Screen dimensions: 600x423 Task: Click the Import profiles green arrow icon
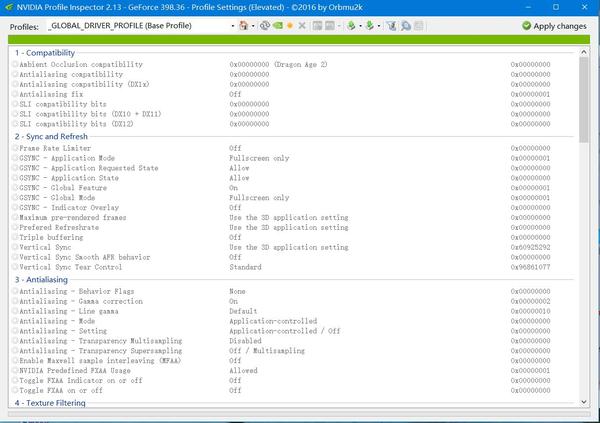tap(369, 26)
